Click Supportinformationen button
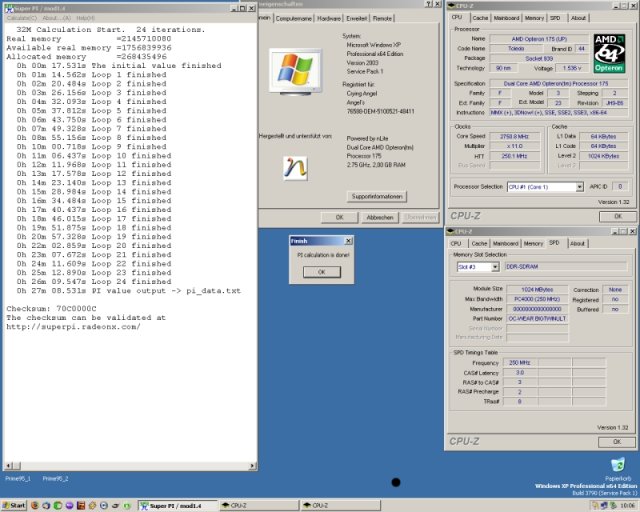 pyautogui.click(x=377, y=196)
